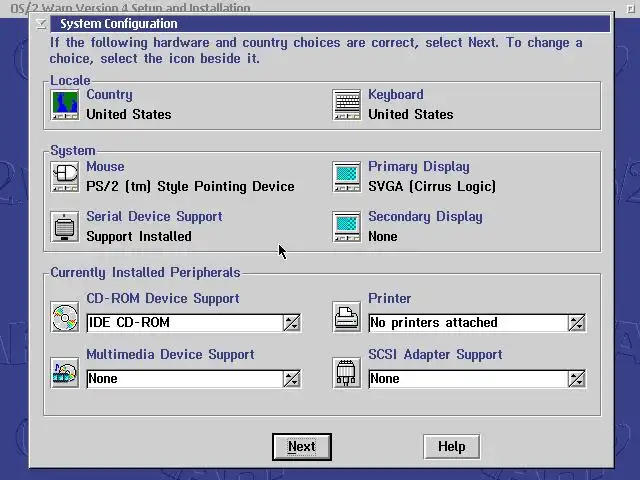The height and width of the screenshot is (480, 640).
Task: Open the Secondary Display icon
Action: point(347,227)
